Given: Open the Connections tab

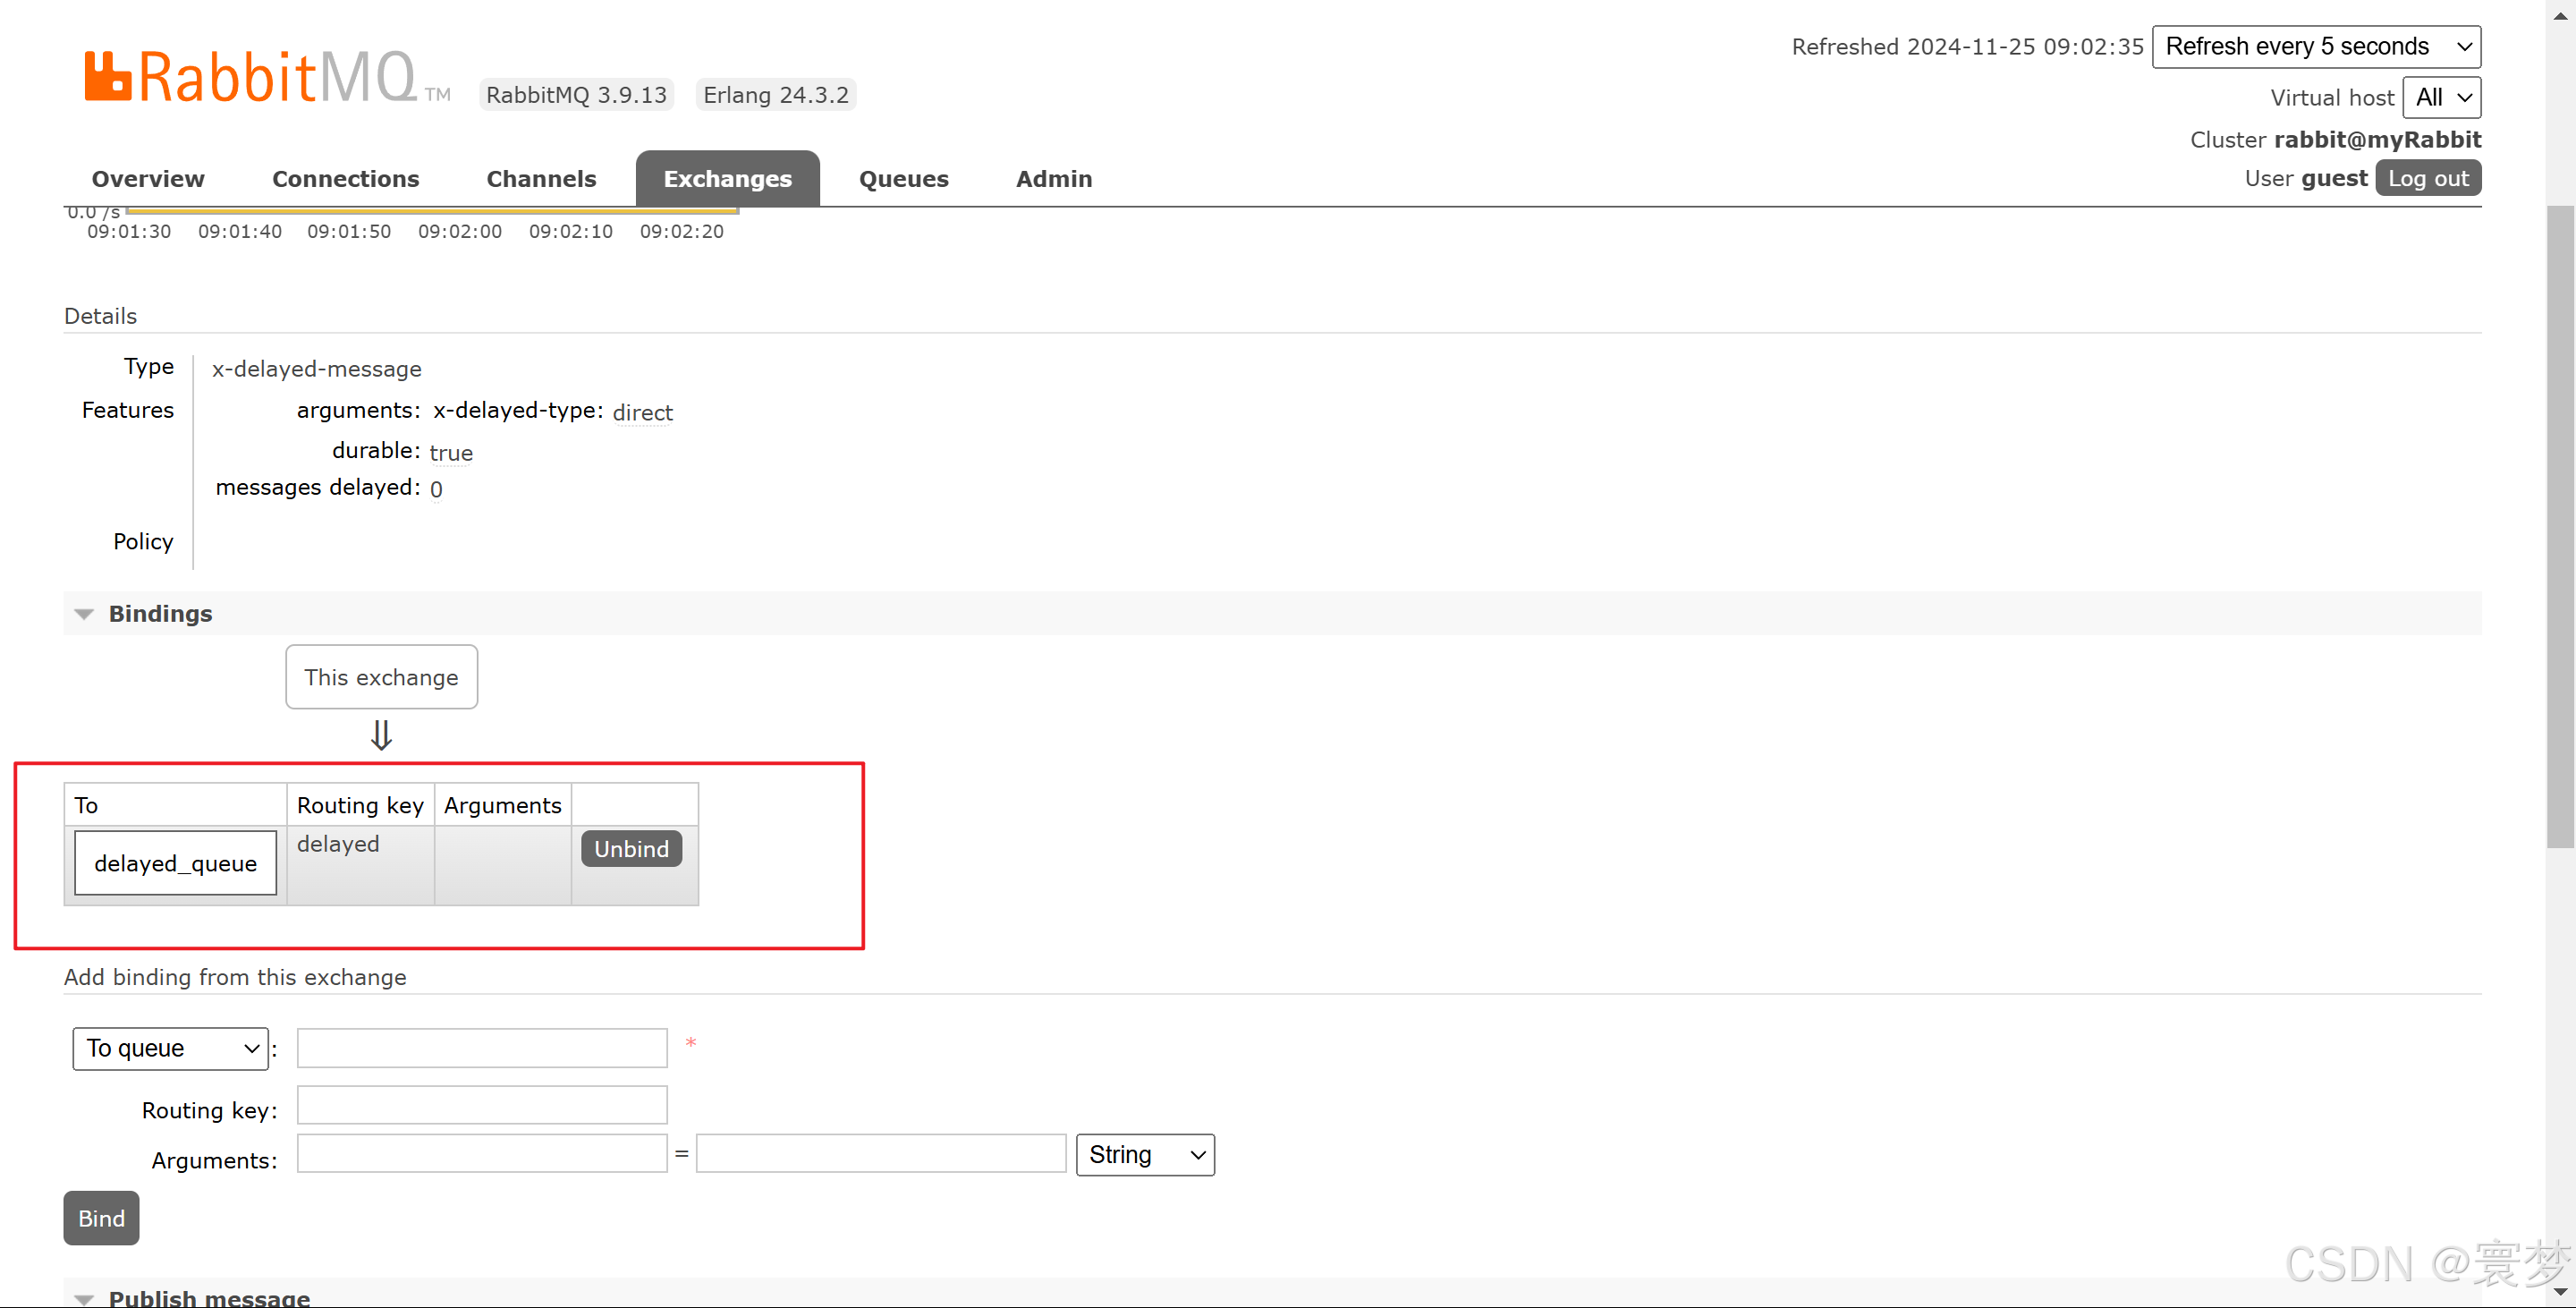Looking at the screenshot, I should pyautogui.click(x=345, y=179).
